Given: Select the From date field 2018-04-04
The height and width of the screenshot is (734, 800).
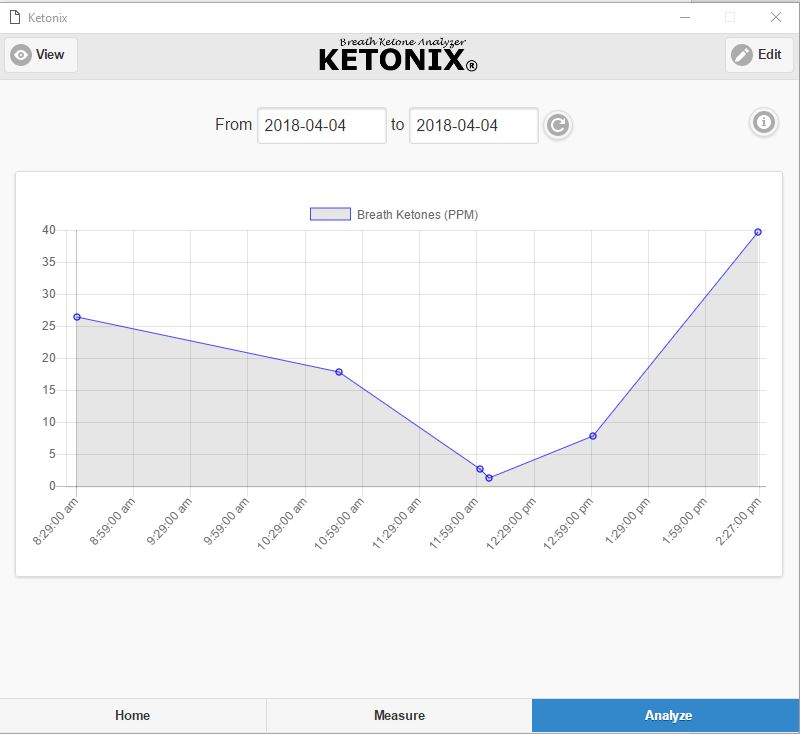Looking at the screenshot, I should tap(321, 125).
